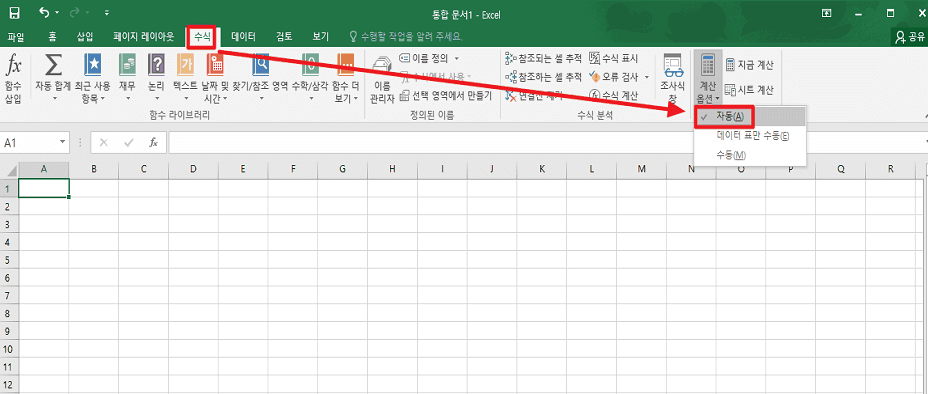Viewport: 928px width, 394px height.
Task: Switch to the 삽입 (Insert) tab
Action: 85,37
